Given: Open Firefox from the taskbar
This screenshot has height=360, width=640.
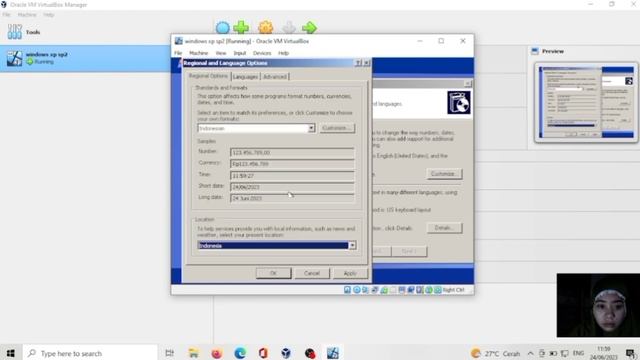Looking at the screenshot, I should pos(217,353).
